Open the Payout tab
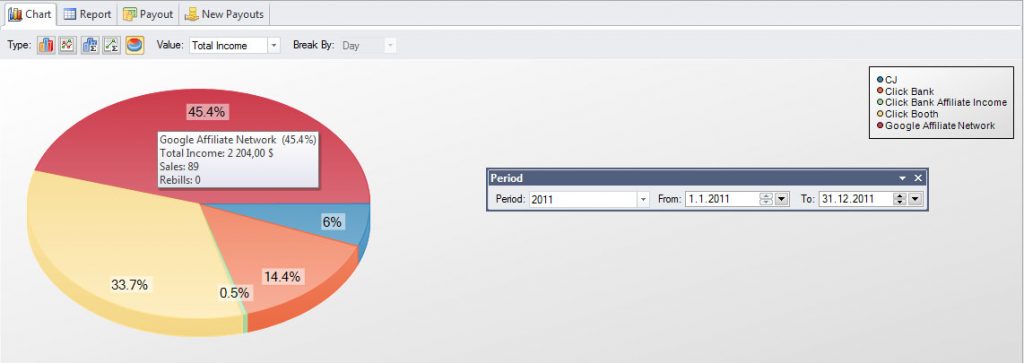This screenshot has height=363, width=1024. 148,14
